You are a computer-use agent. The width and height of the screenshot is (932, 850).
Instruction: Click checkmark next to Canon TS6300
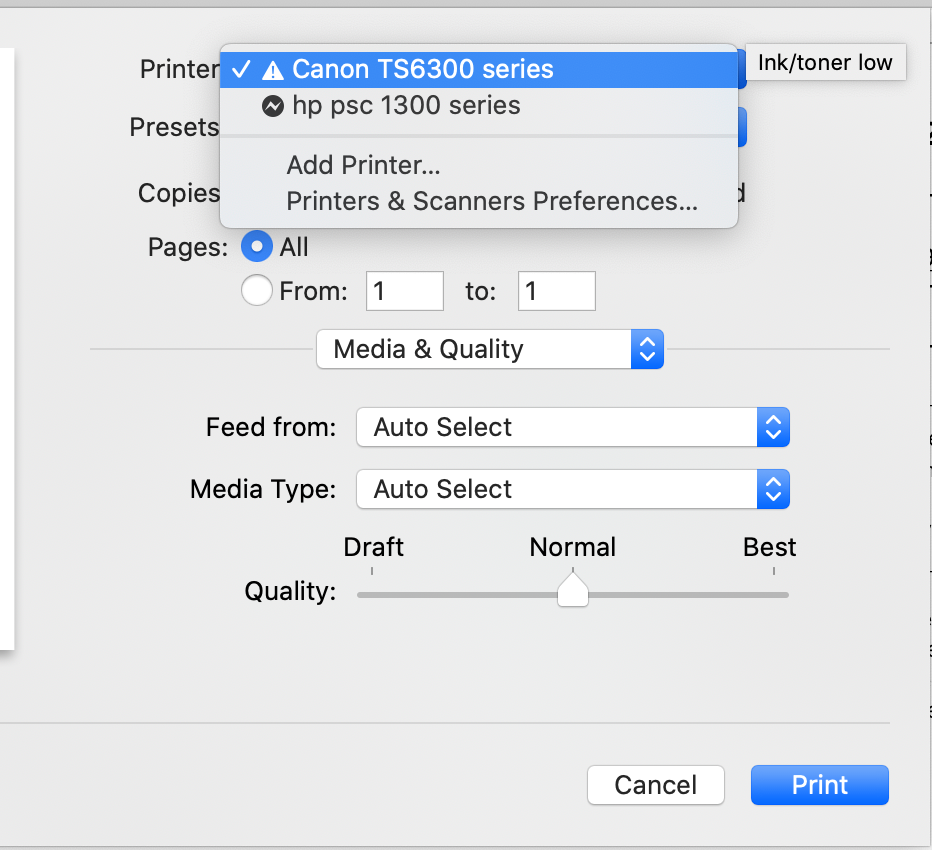pos(241,70)
